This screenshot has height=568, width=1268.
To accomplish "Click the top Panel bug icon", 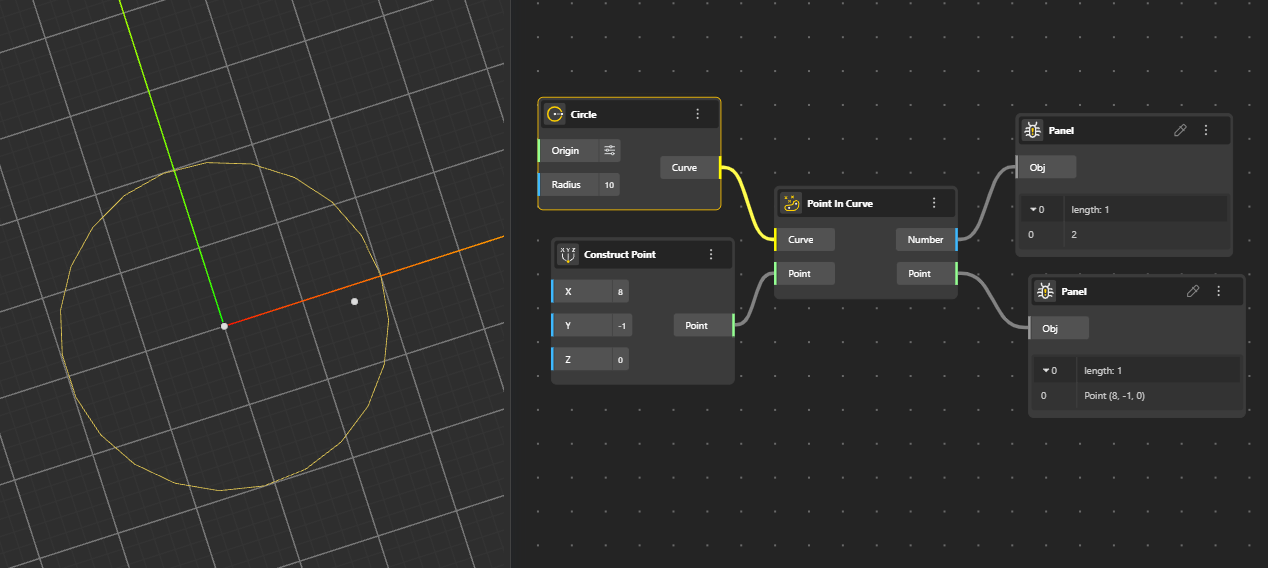I will [1032, 130].
